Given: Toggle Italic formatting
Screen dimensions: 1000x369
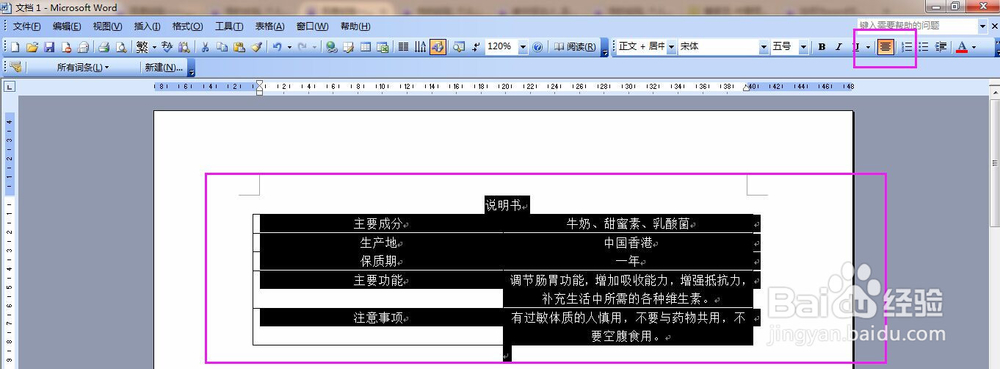Looking at the screenshot, I should [839, 47].
